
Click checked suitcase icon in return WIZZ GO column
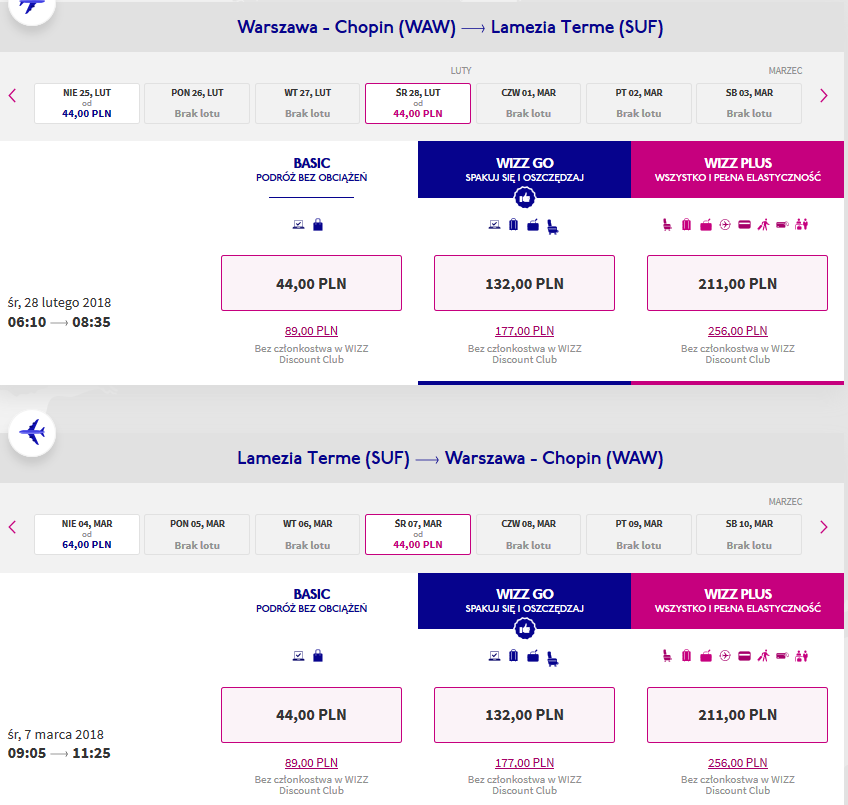pyautogui.click(x=514, y=656)
